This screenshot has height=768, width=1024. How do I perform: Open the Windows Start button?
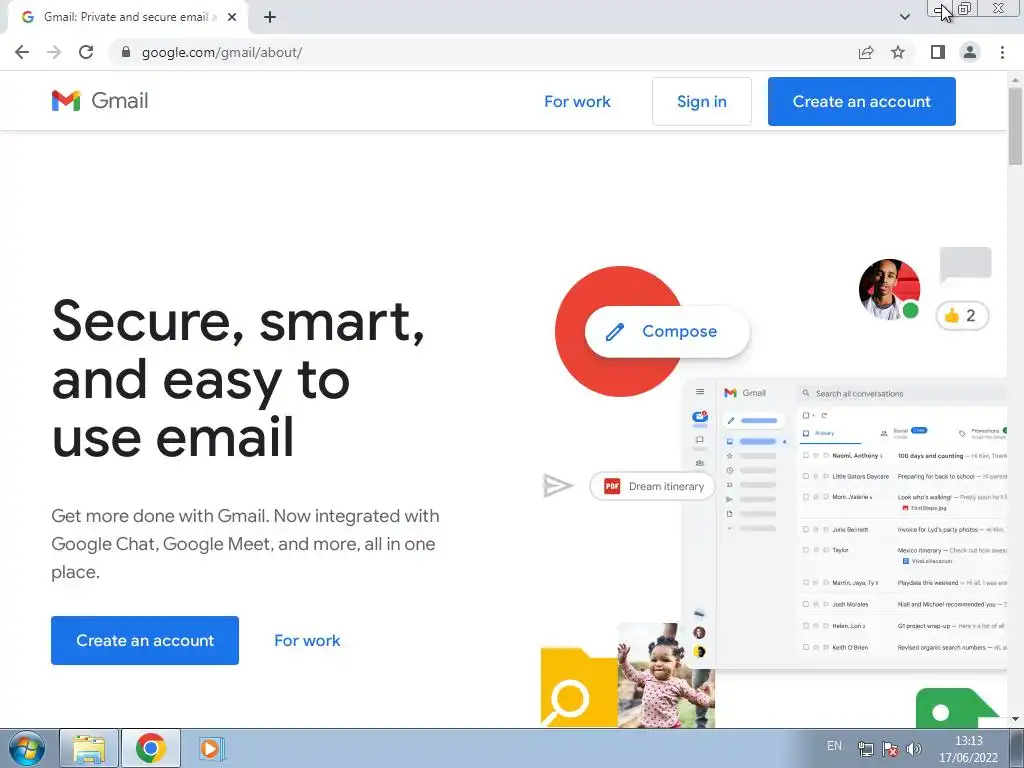[x=26, y=748]
